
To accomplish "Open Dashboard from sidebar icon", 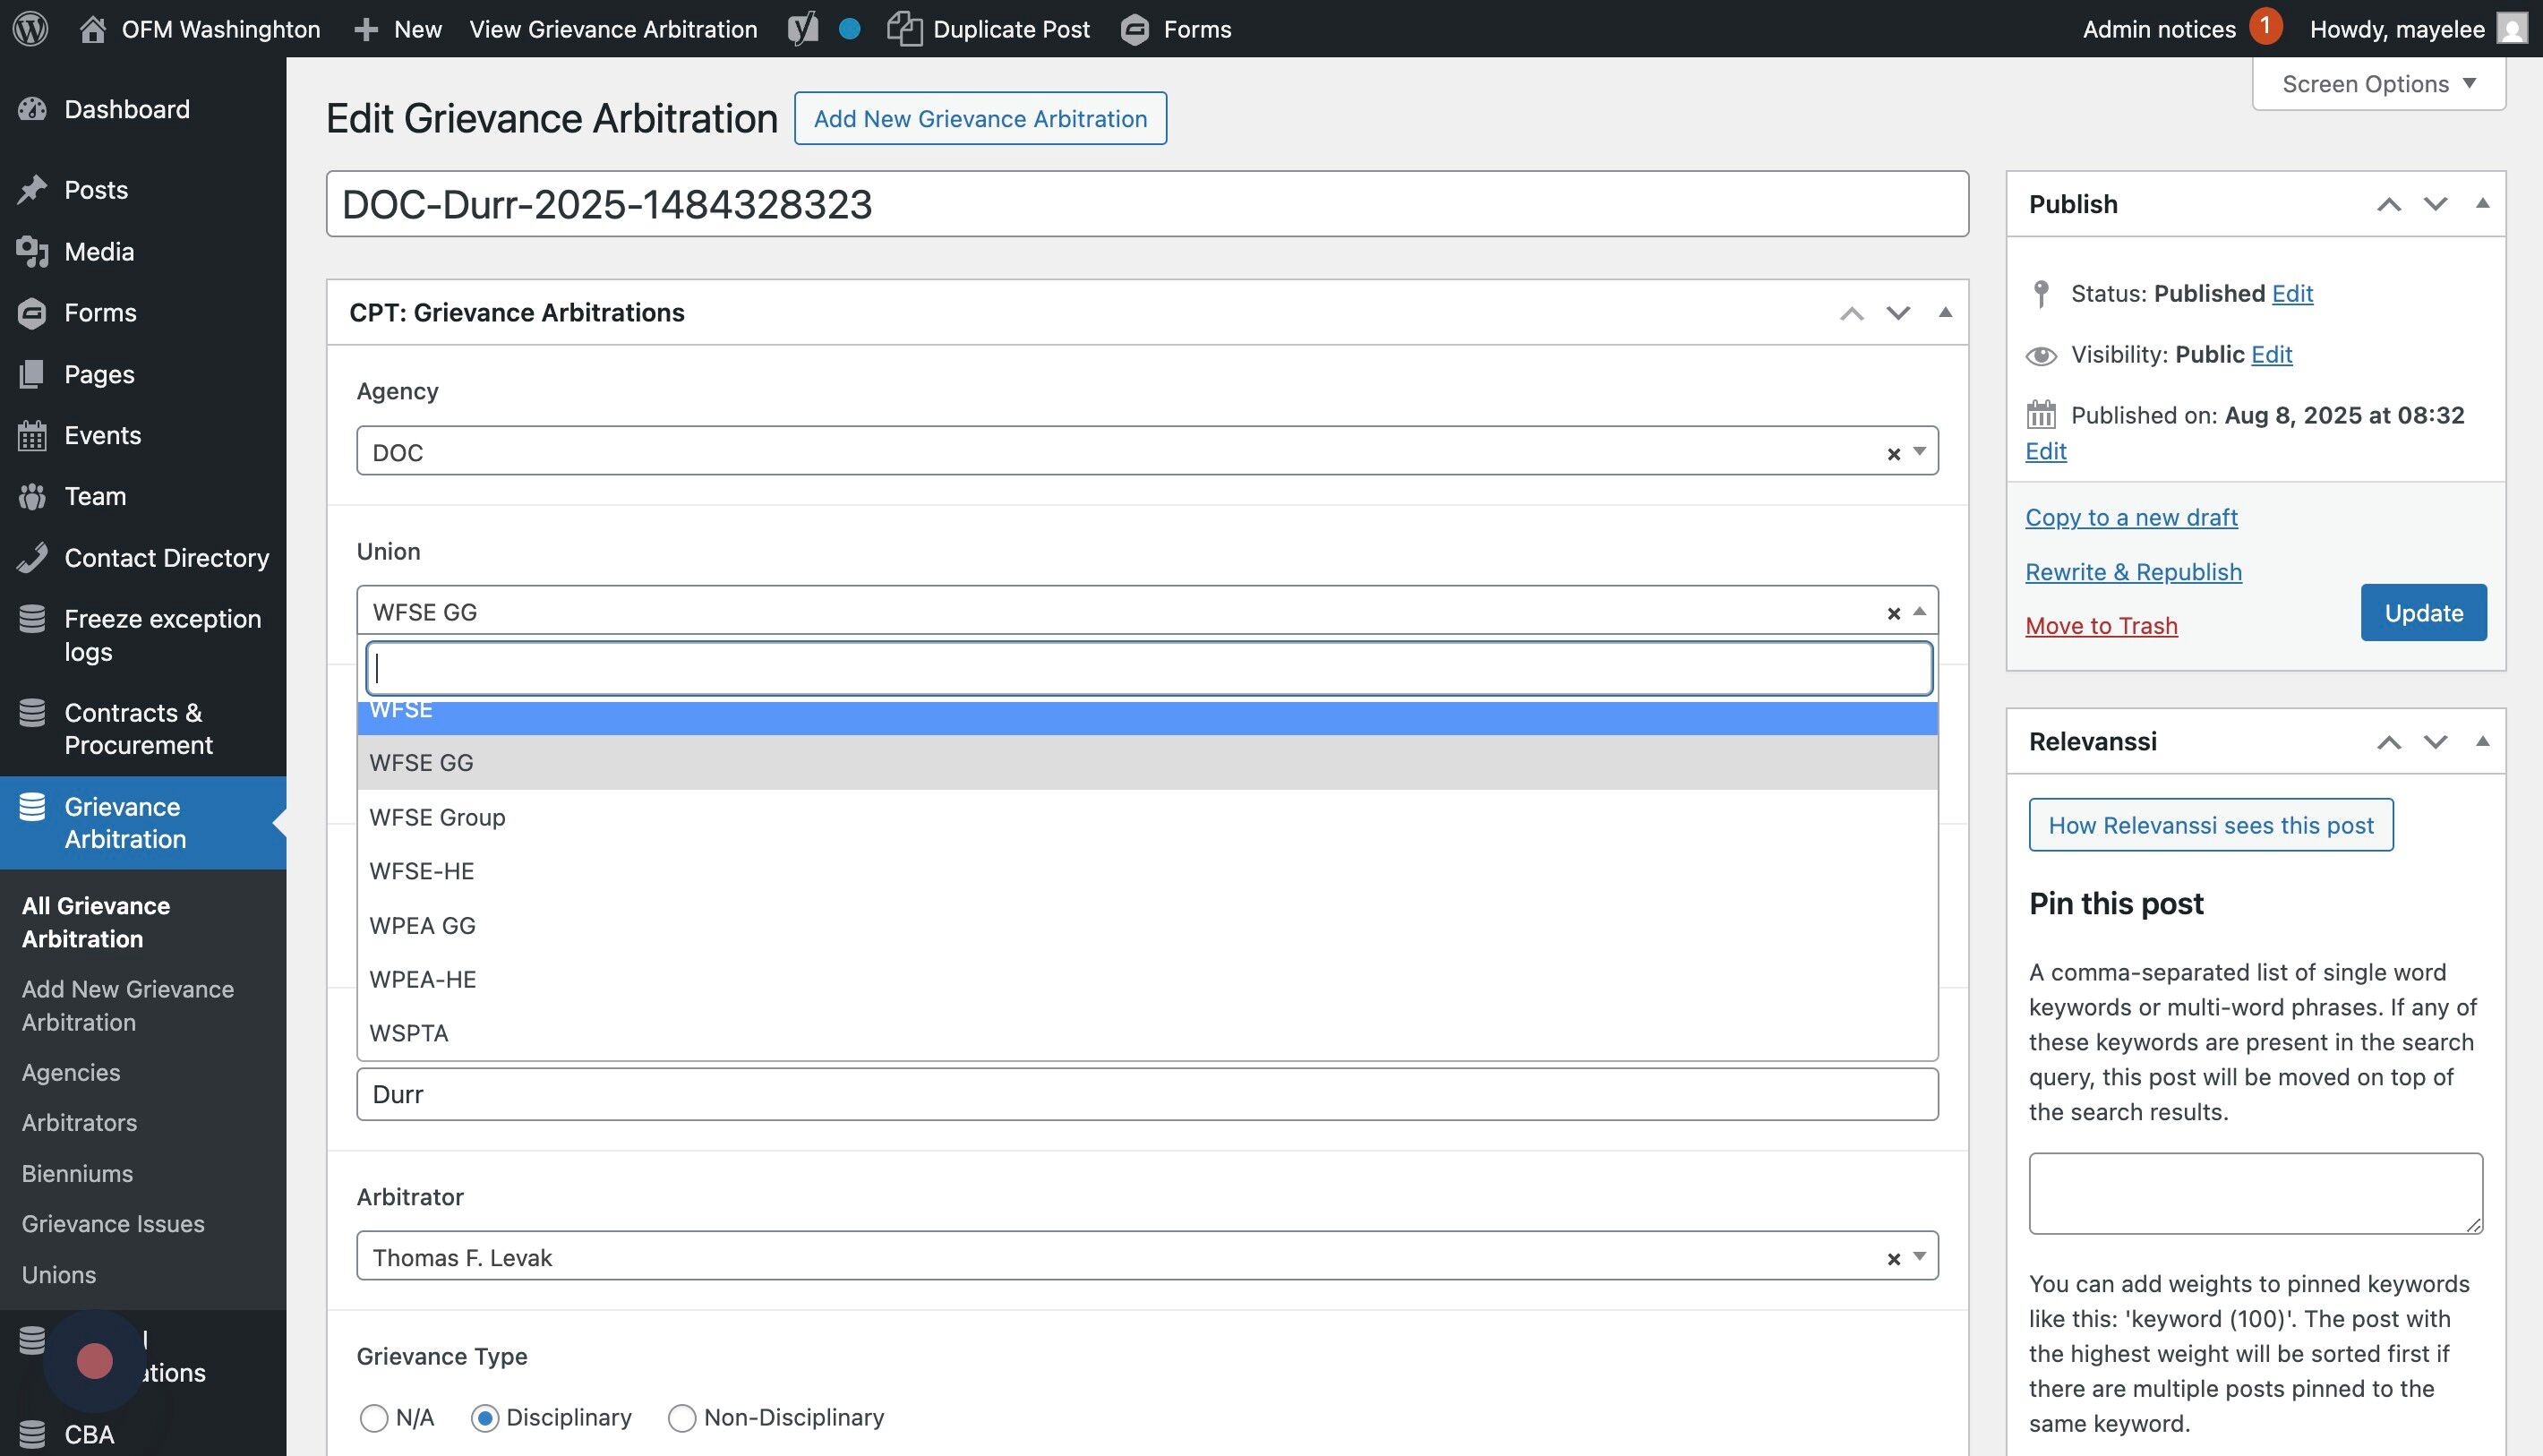I will [32, 109].
